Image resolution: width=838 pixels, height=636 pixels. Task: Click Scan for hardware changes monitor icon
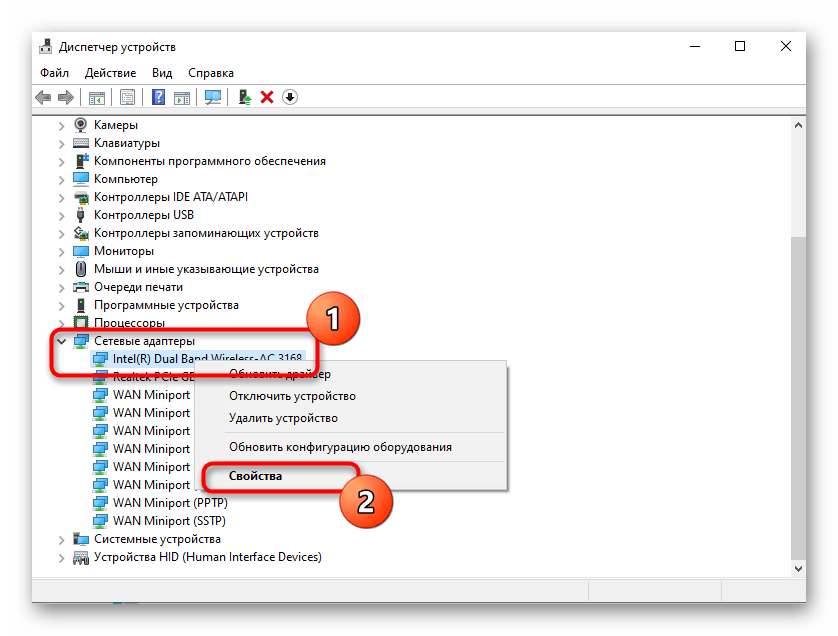[212, 97]
